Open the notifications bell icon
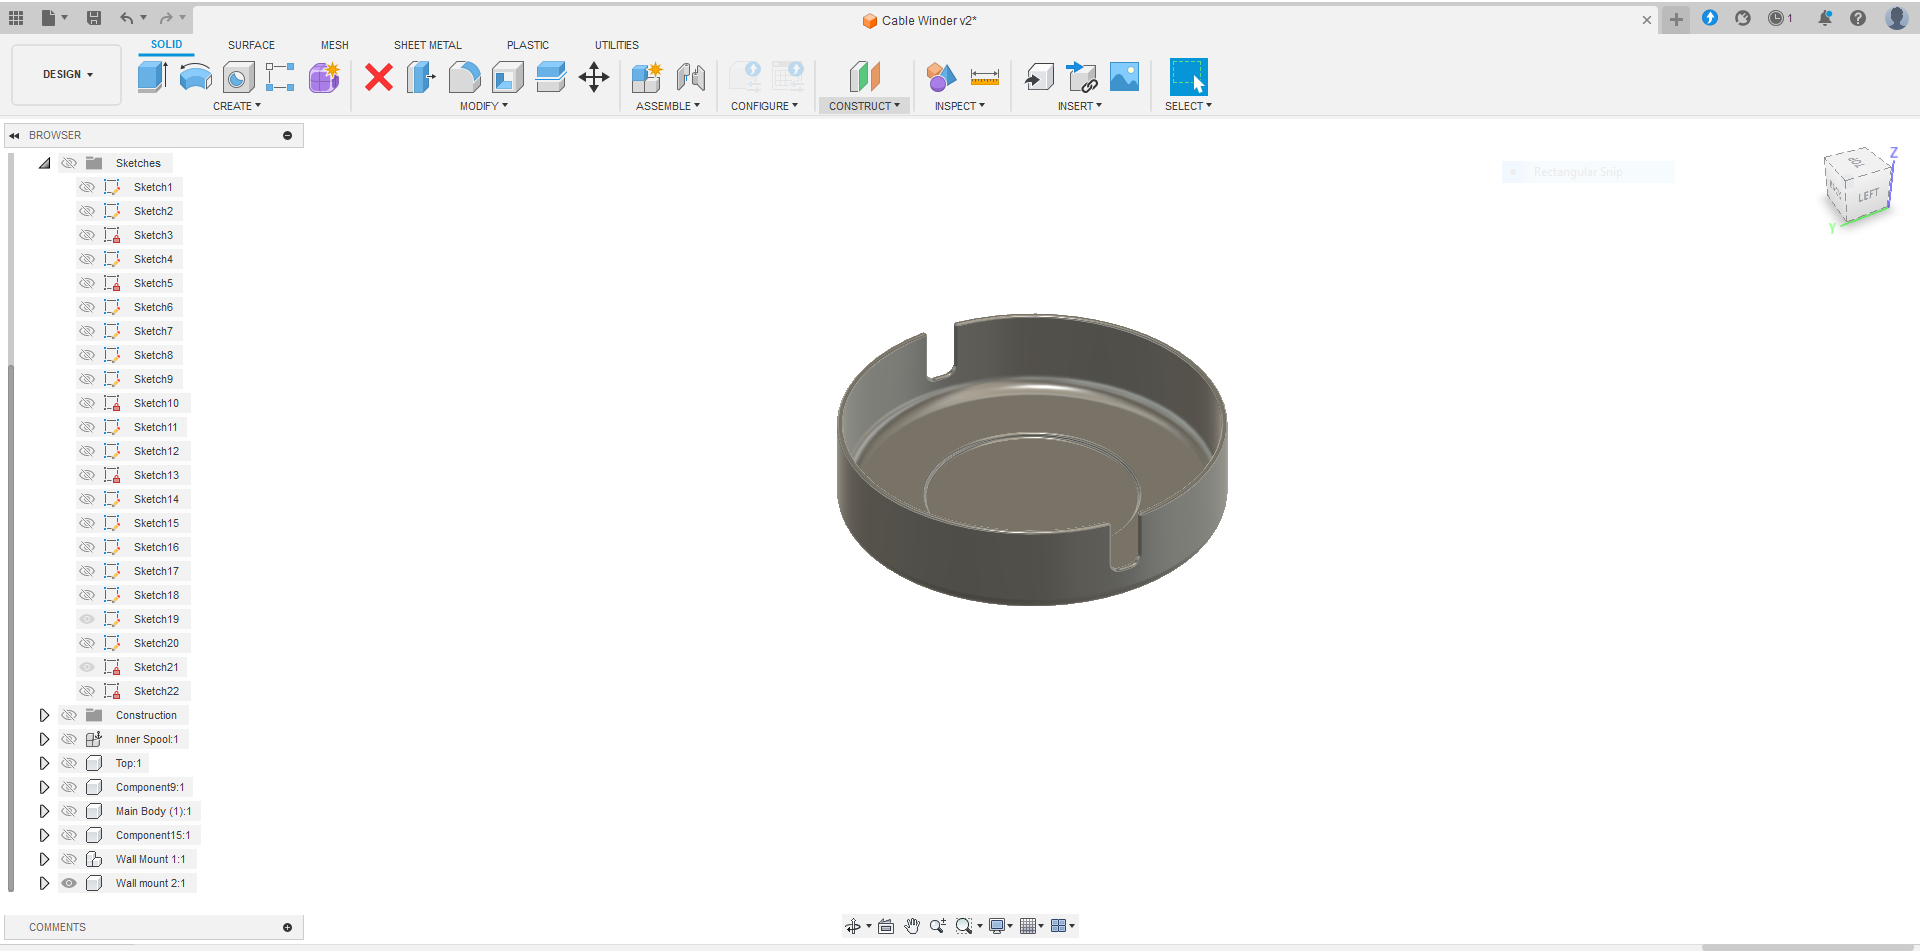The image size is (1920, 951). [x=1825, y=18]
